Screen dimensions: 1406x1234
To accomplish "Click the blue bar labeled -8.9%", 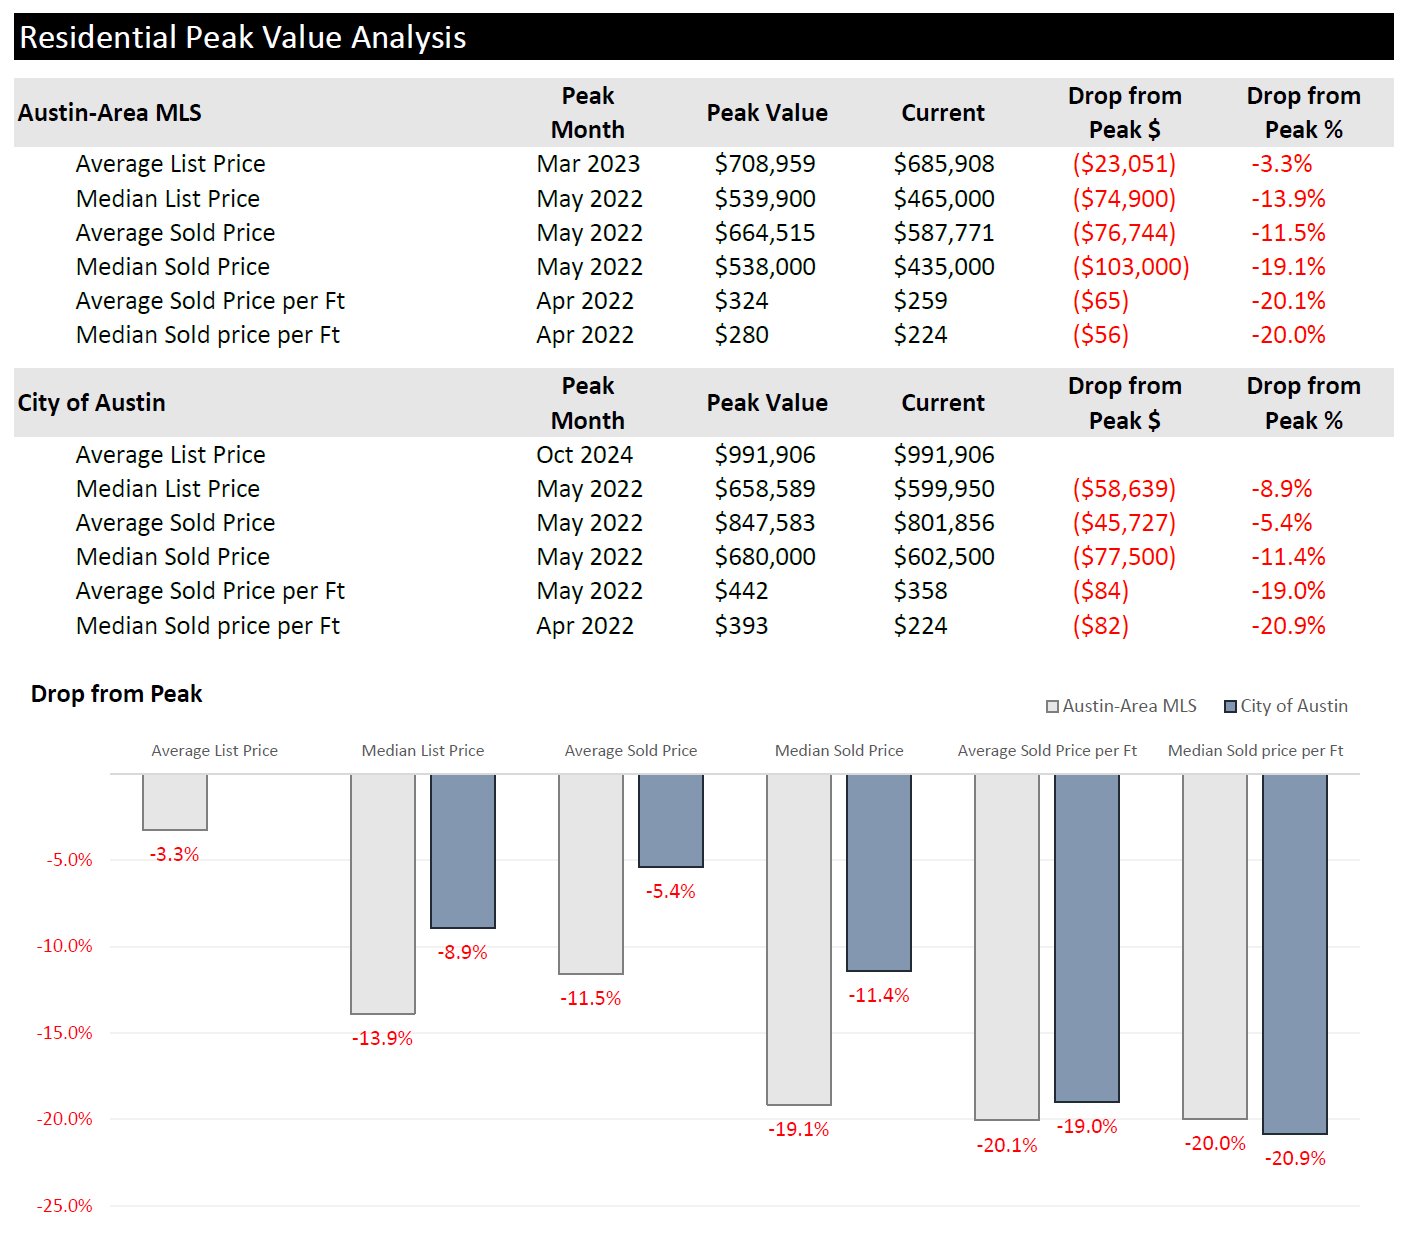I will coord(463,851).
